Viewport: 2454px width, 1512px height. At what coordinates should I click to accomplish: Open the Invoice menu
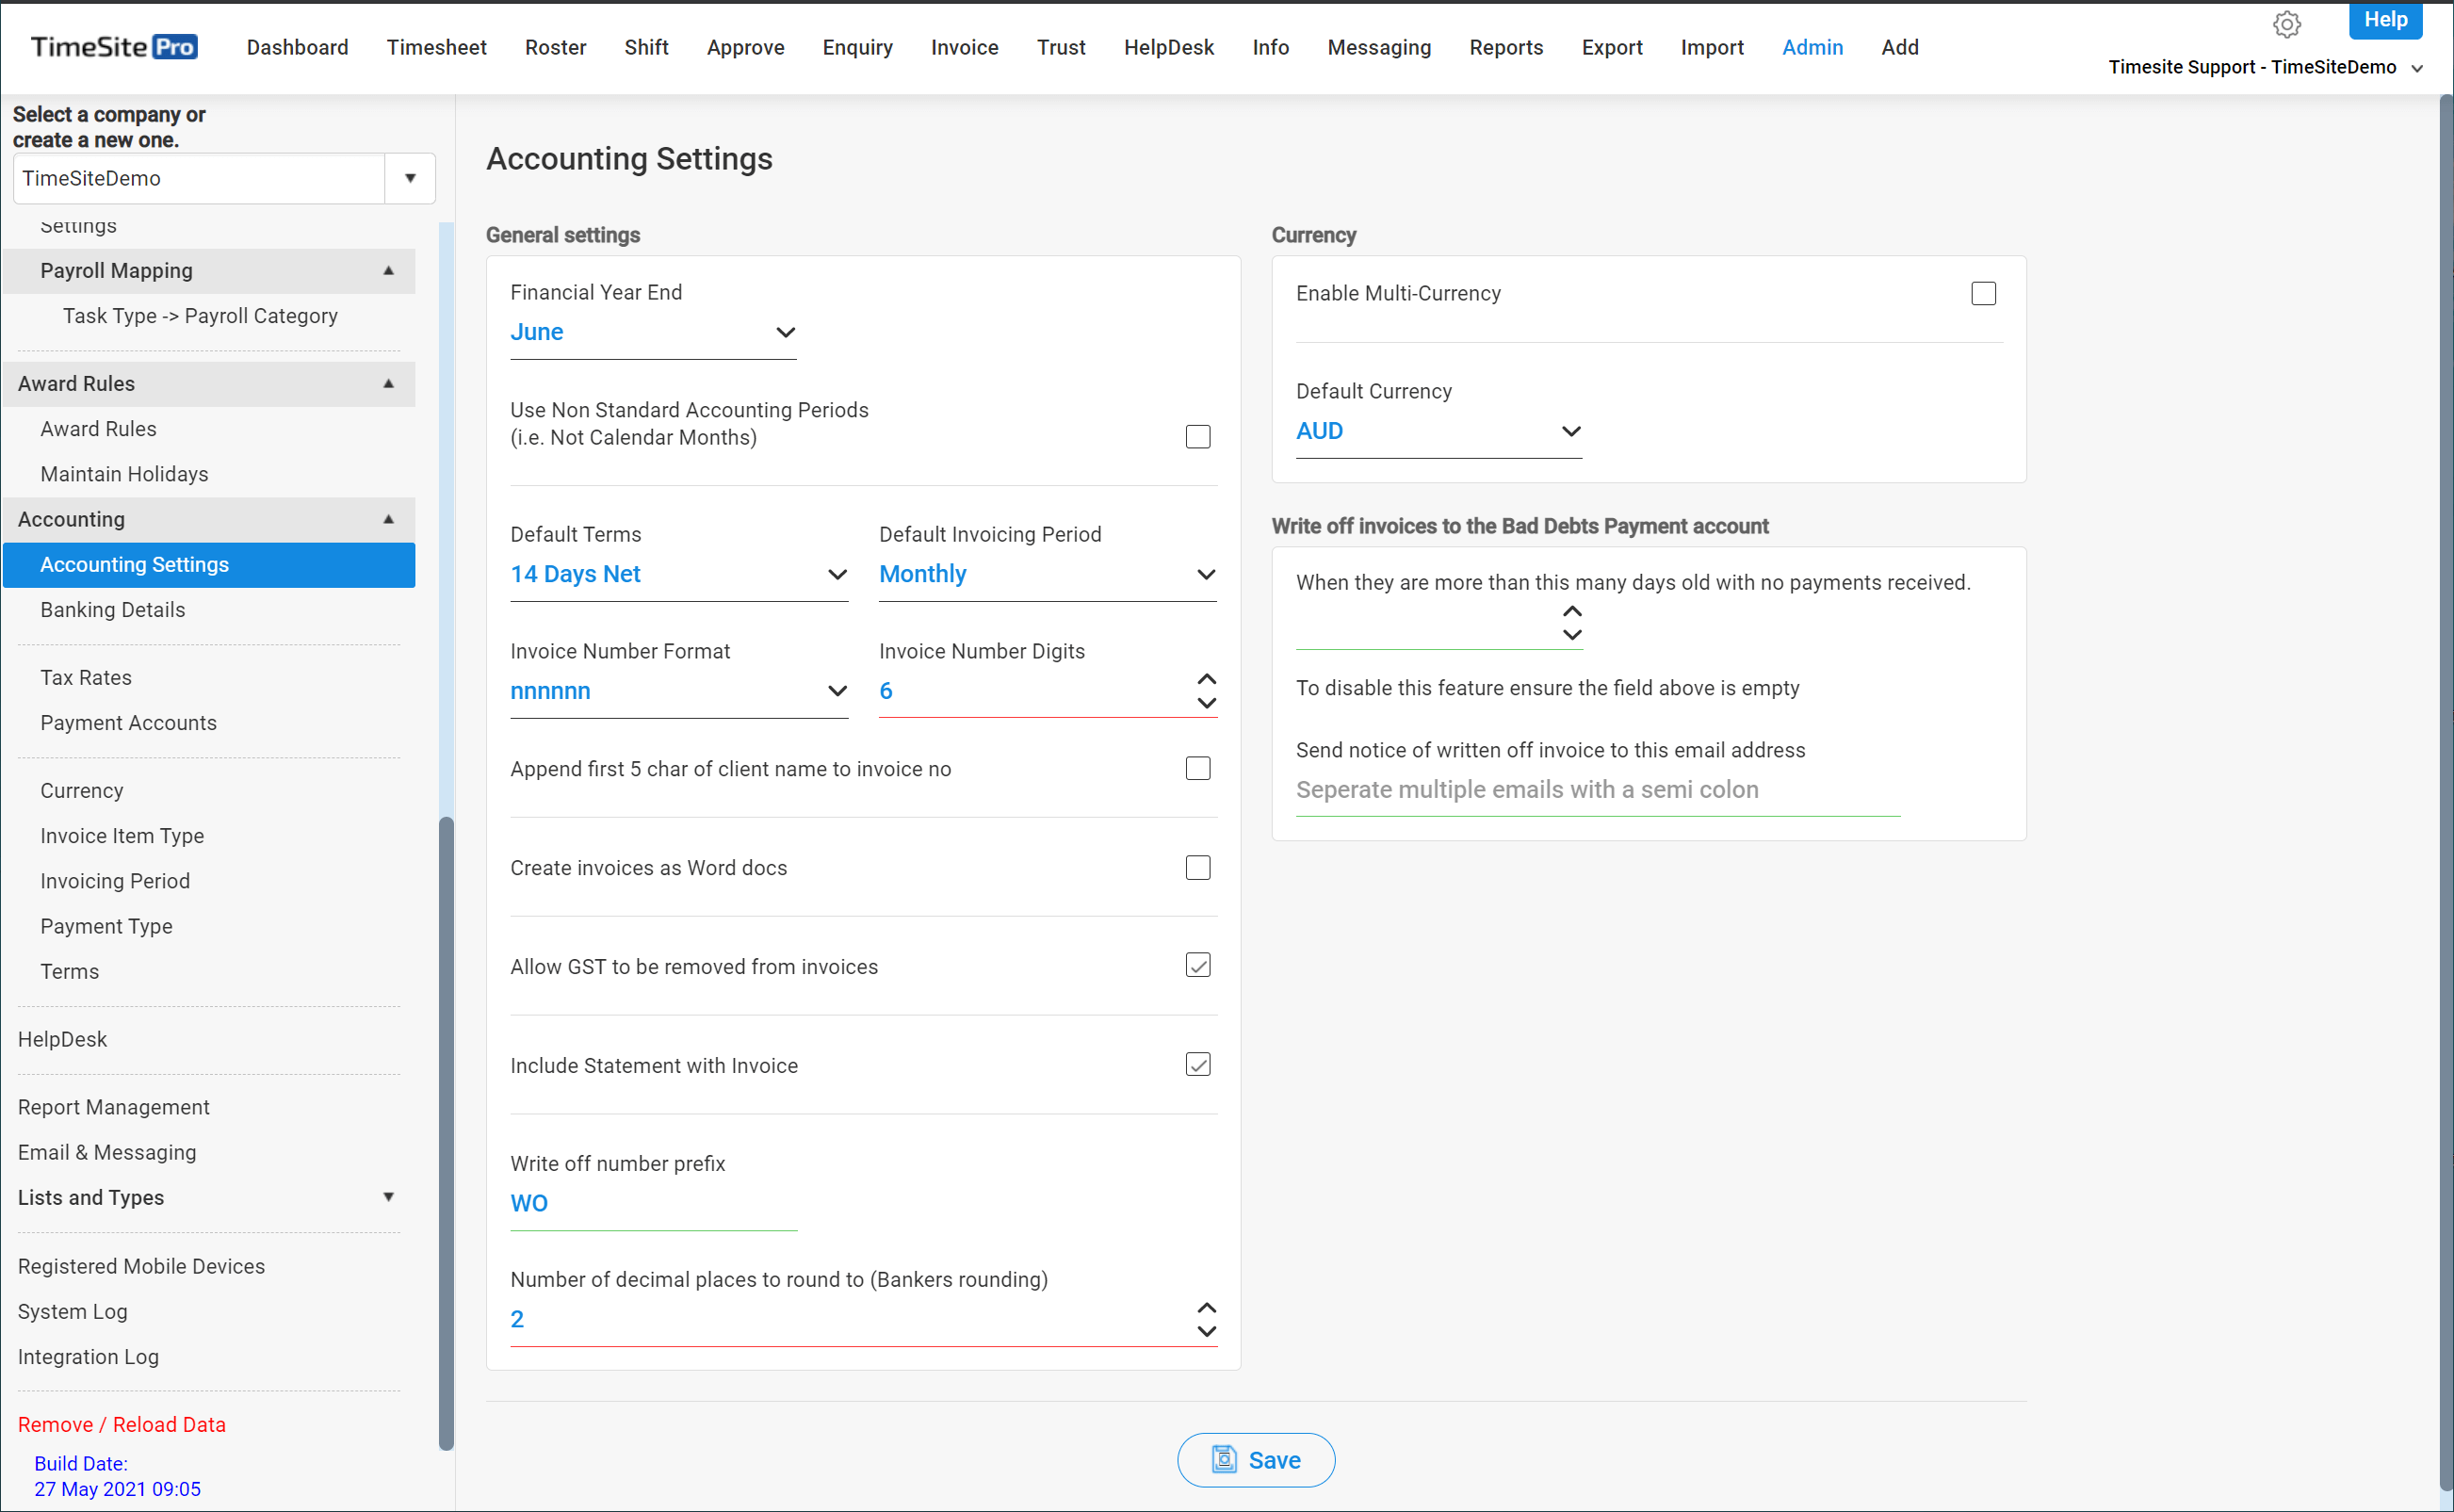[964, 47]
